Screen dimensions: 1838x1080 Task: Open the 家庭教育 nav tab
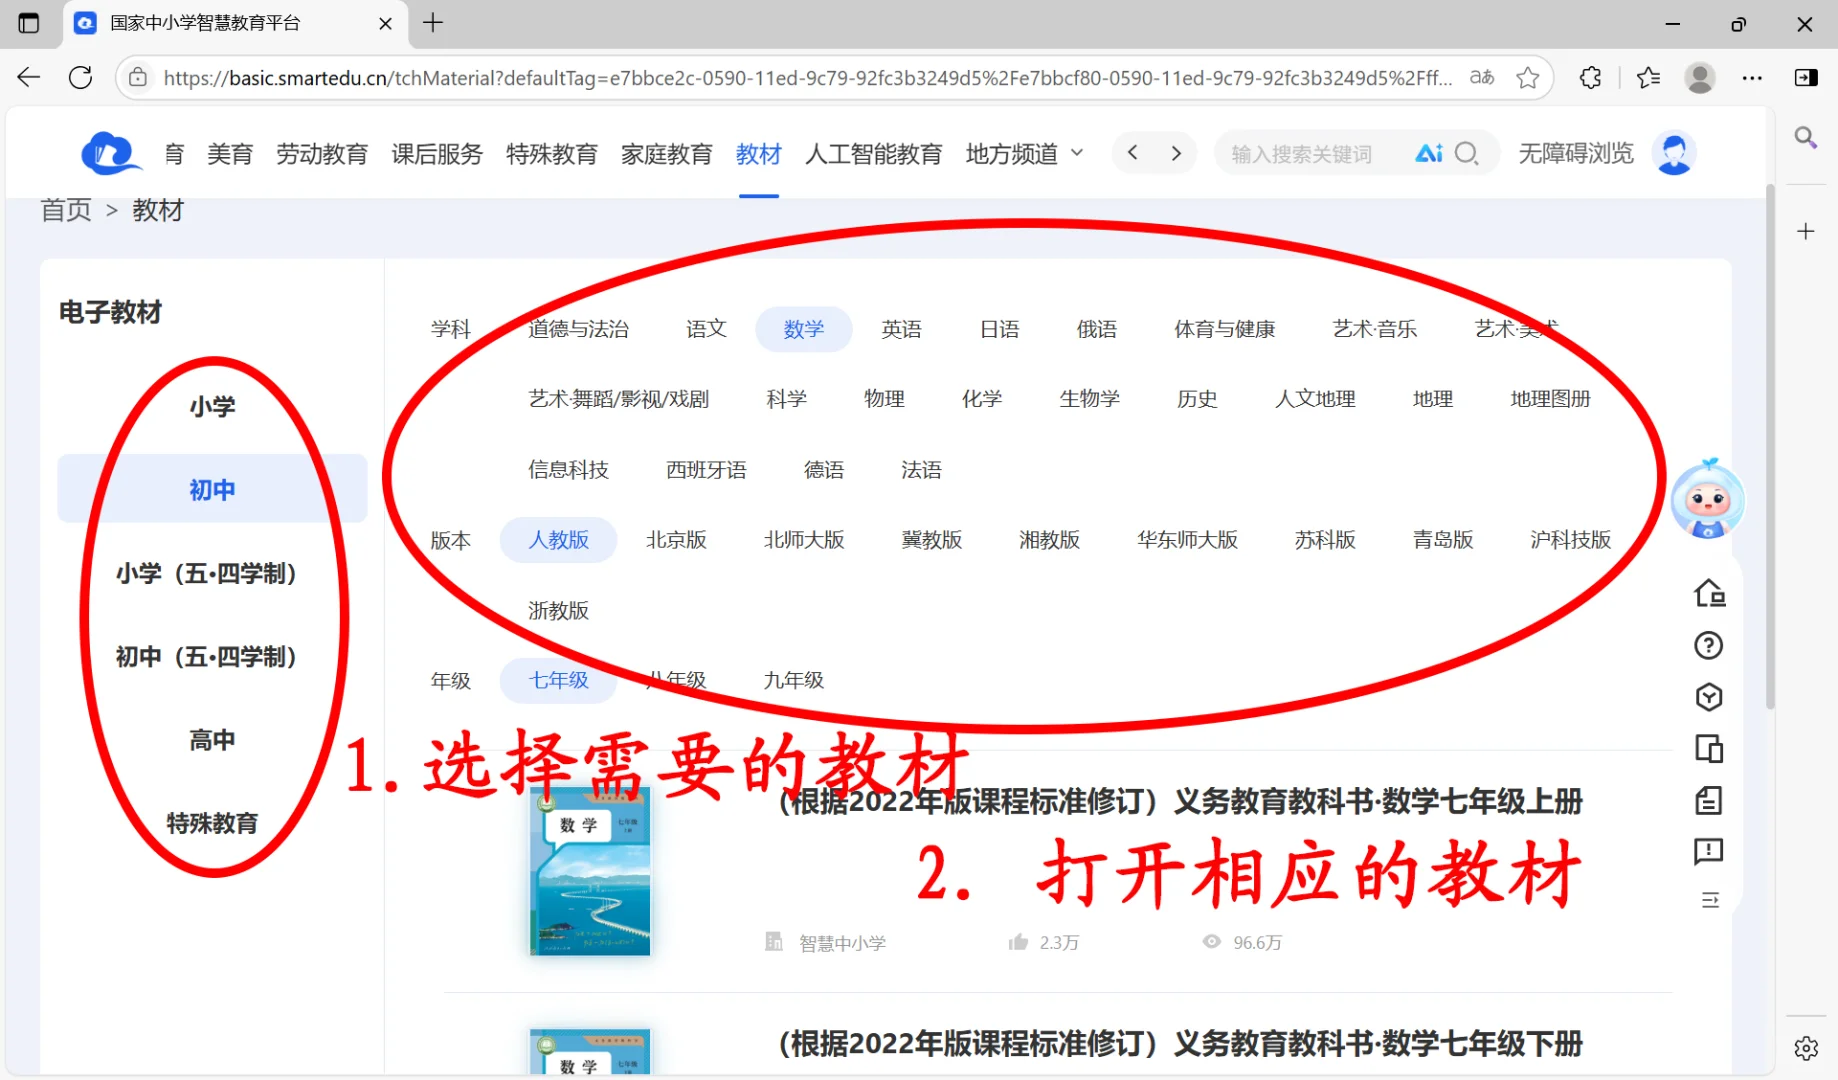click(x=666, y=154)
